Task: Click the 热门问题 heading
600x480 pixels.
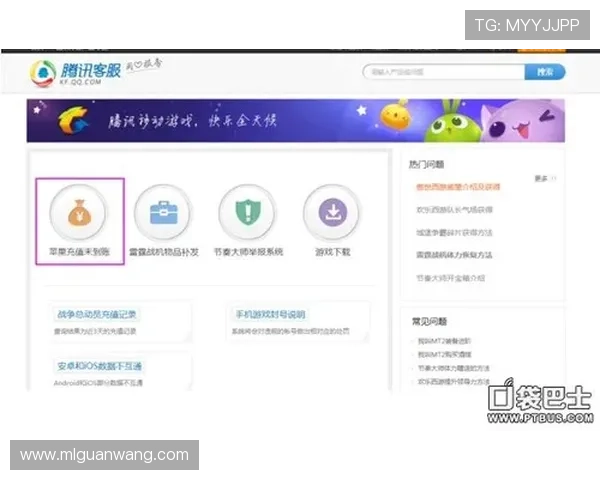Action: pos(426,164)
